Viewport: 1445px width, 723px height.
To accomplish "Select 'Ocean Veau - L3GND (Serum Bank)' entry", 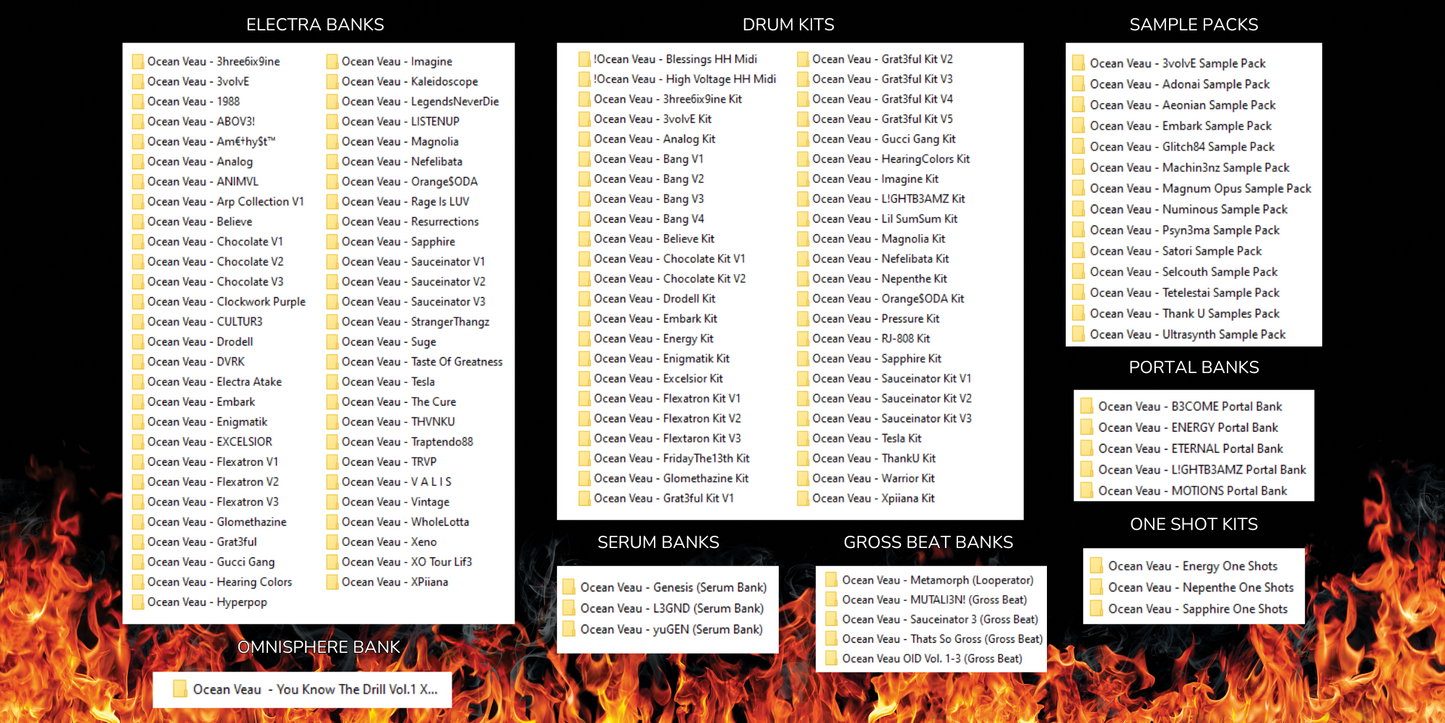I will coord(672,608).
